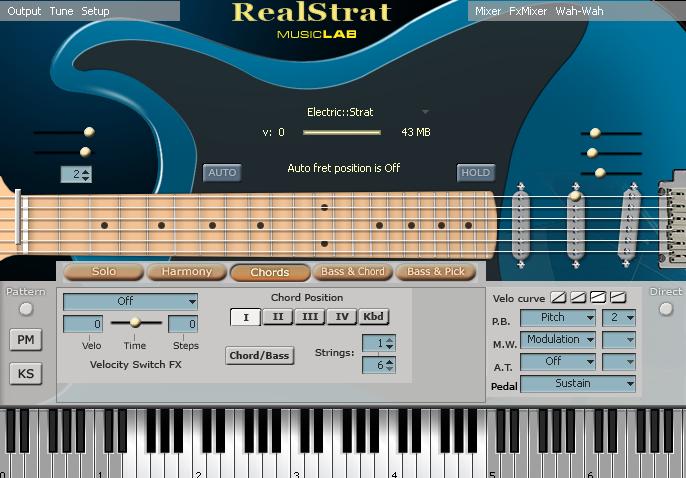This screenshot has width=686, height=478.
Task: Decrease the lower Strings stepper showing 6
Action: tap(390, 369)
